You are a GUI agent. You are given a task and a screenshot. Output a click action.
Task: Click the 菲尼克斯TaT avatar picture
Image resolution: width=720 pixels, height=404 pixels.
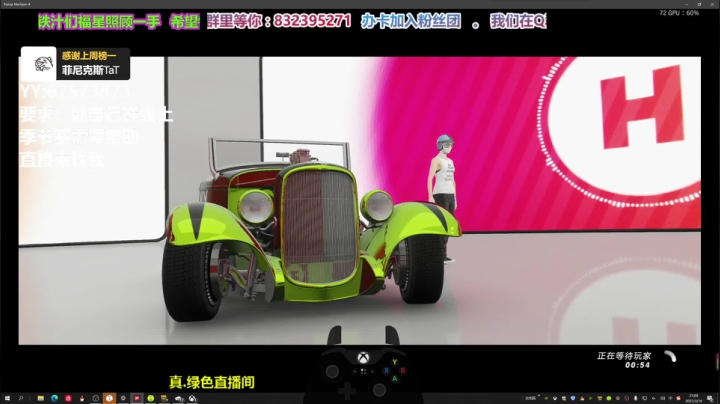39,64
